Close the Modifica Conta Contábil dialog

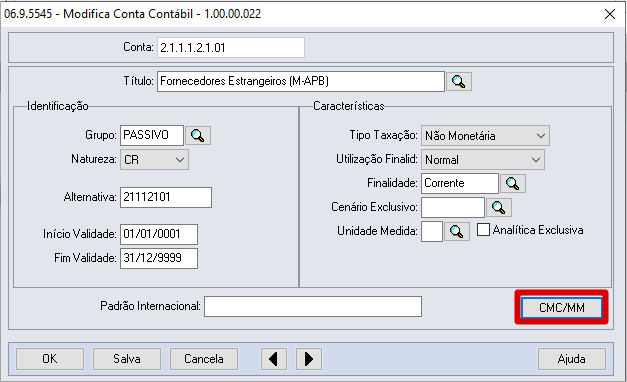(610, 14)
